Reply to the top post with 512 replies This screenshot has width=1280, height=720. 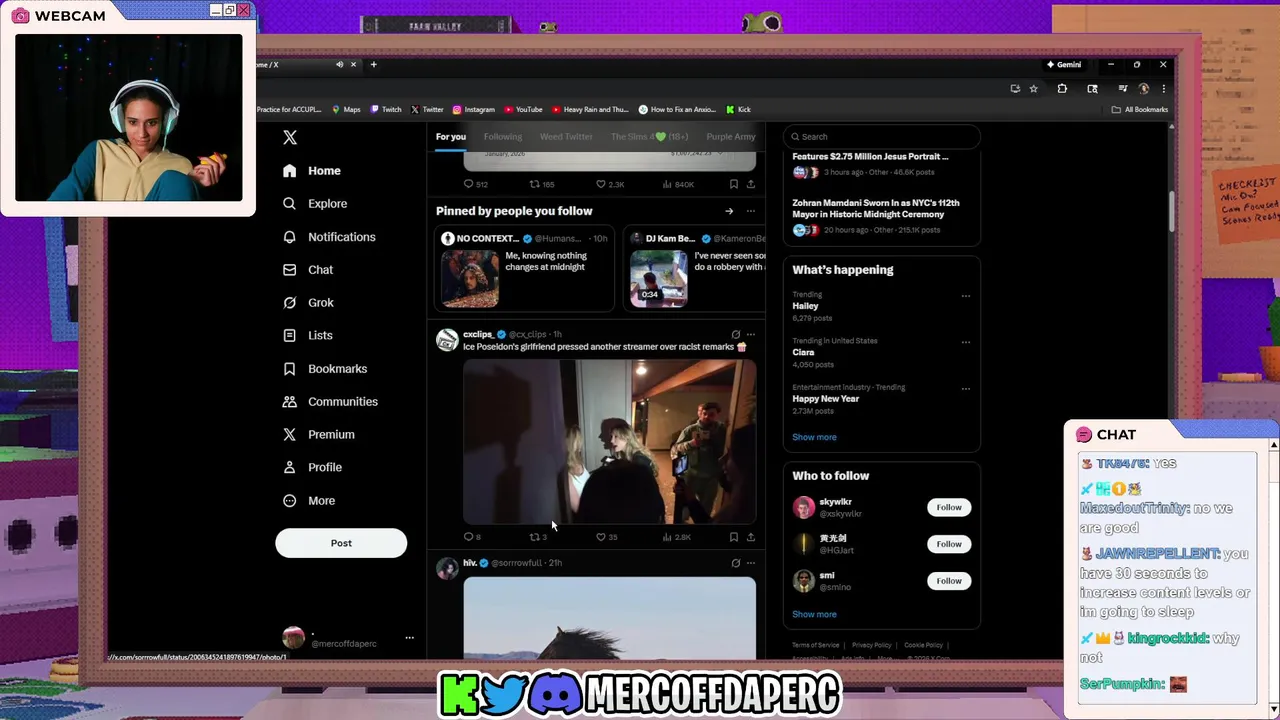468,184
